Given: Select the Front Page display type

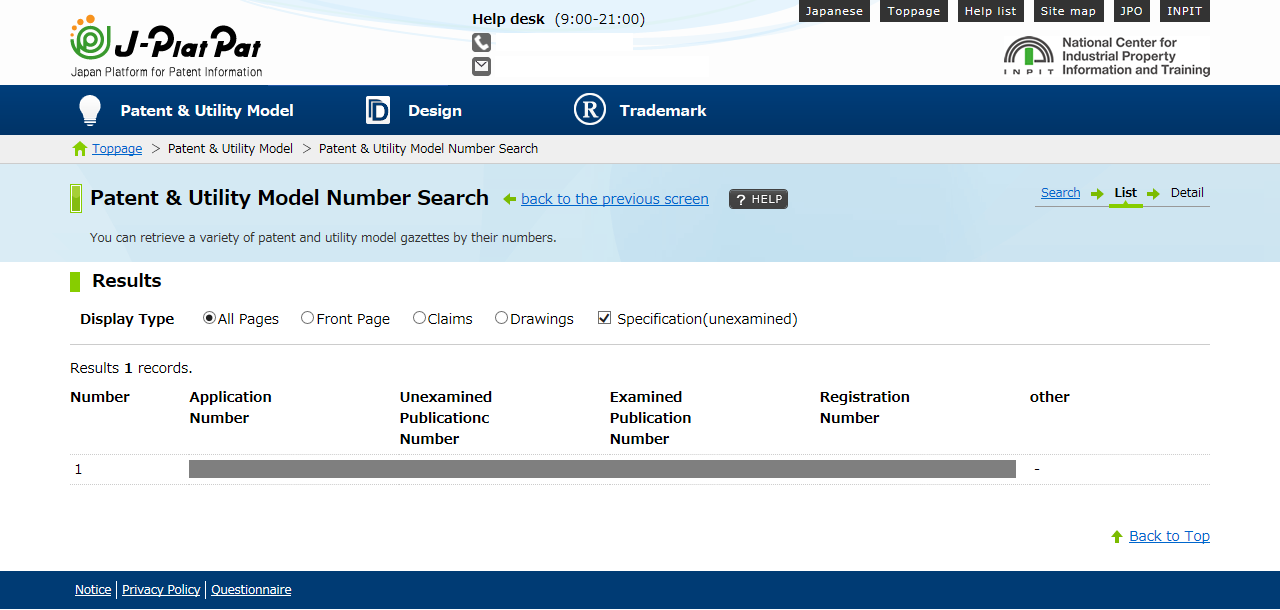Looking at the screenshot, I should pos(307,318).
